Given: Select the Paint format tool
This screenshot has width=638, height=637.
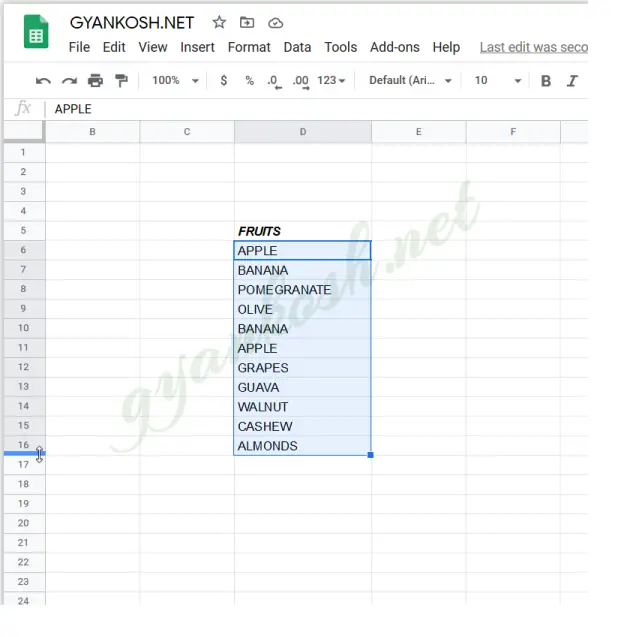Looking at the screenshot, I should coord(121,81).
